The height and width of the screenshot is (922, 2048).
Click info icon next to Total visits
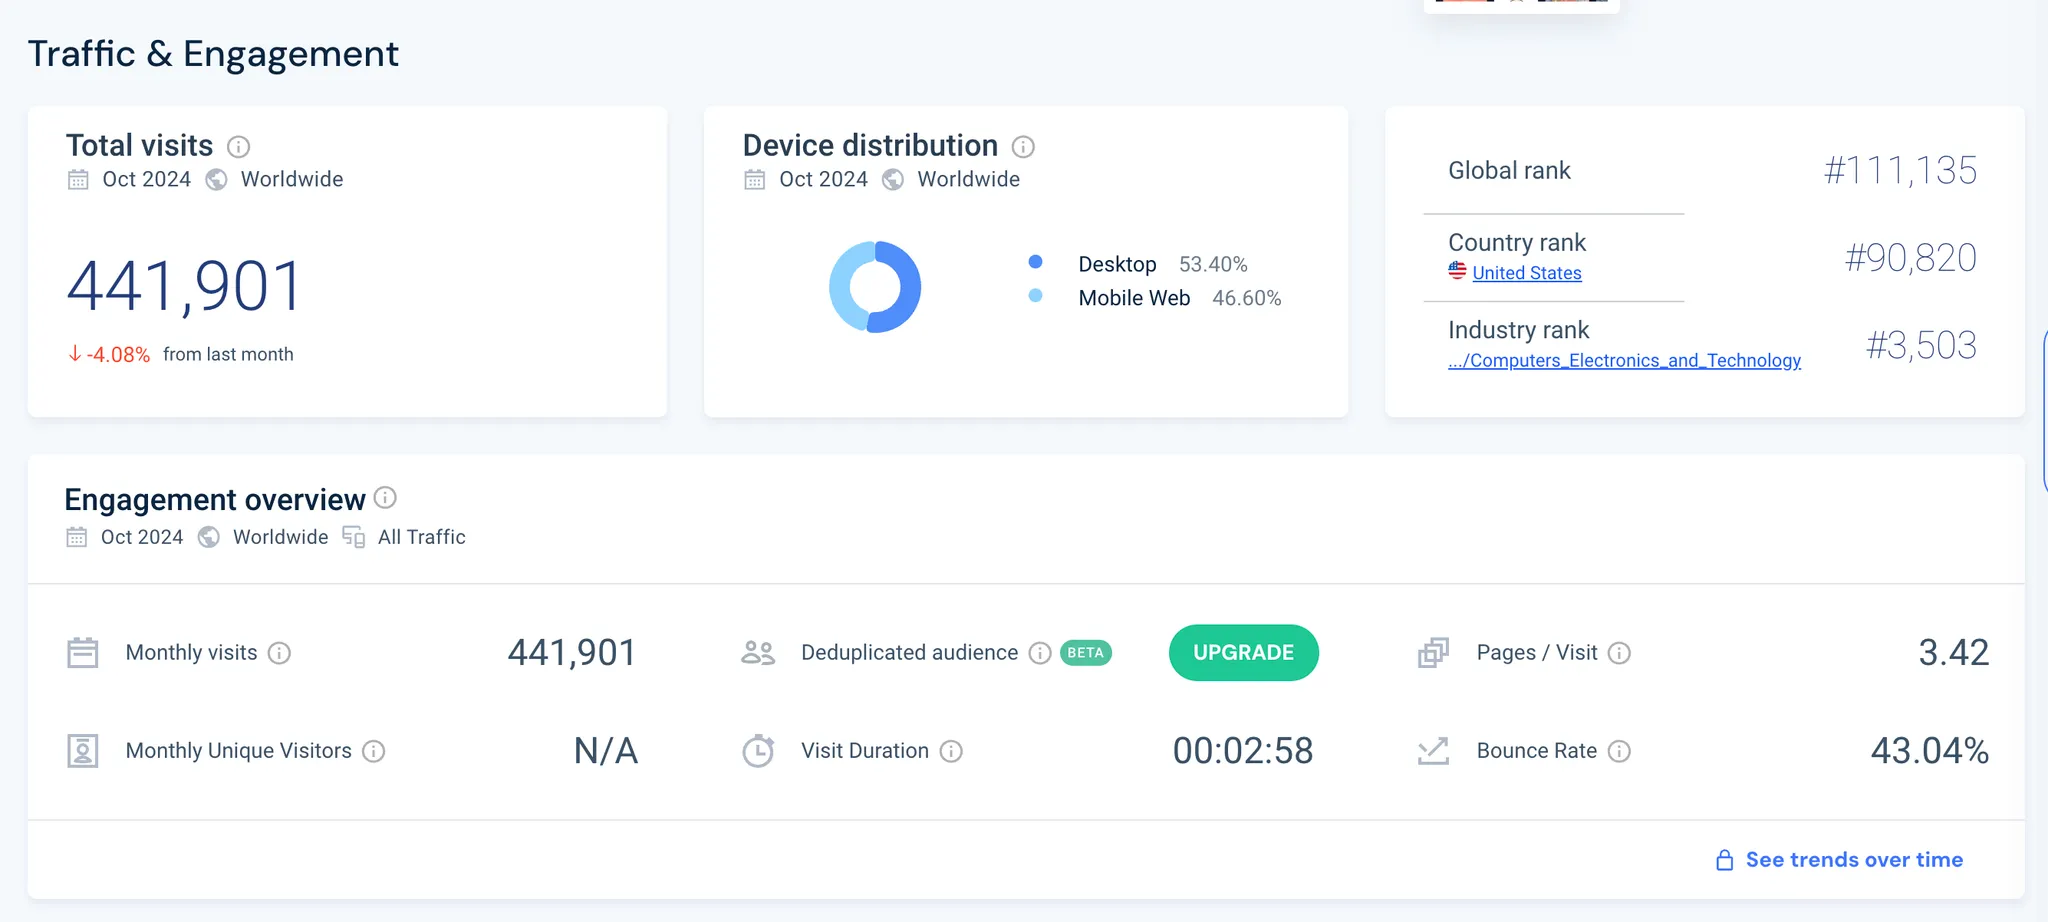tap(238, 147)
